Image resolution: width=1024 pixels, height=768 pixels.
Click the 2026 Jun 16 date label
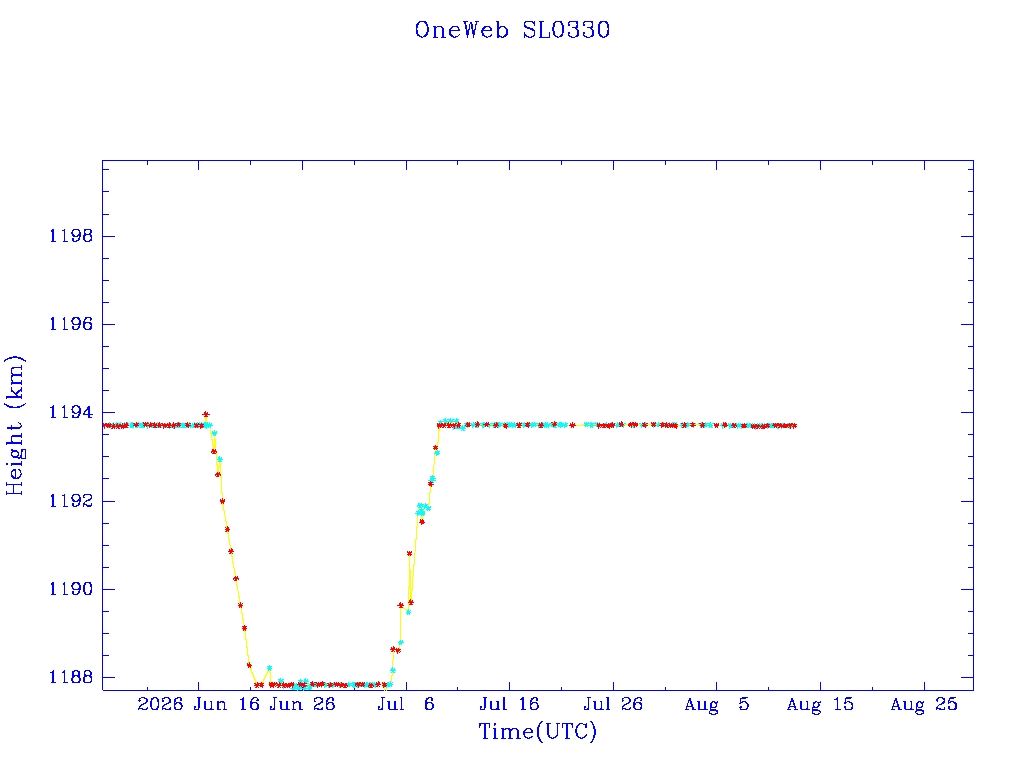pyautogui.click(x=199, y=704)
